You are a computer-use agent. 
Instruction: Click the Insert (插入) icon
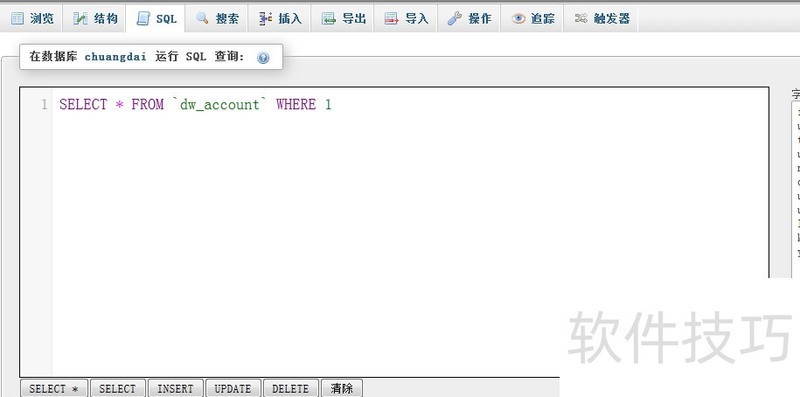point(265,19)
